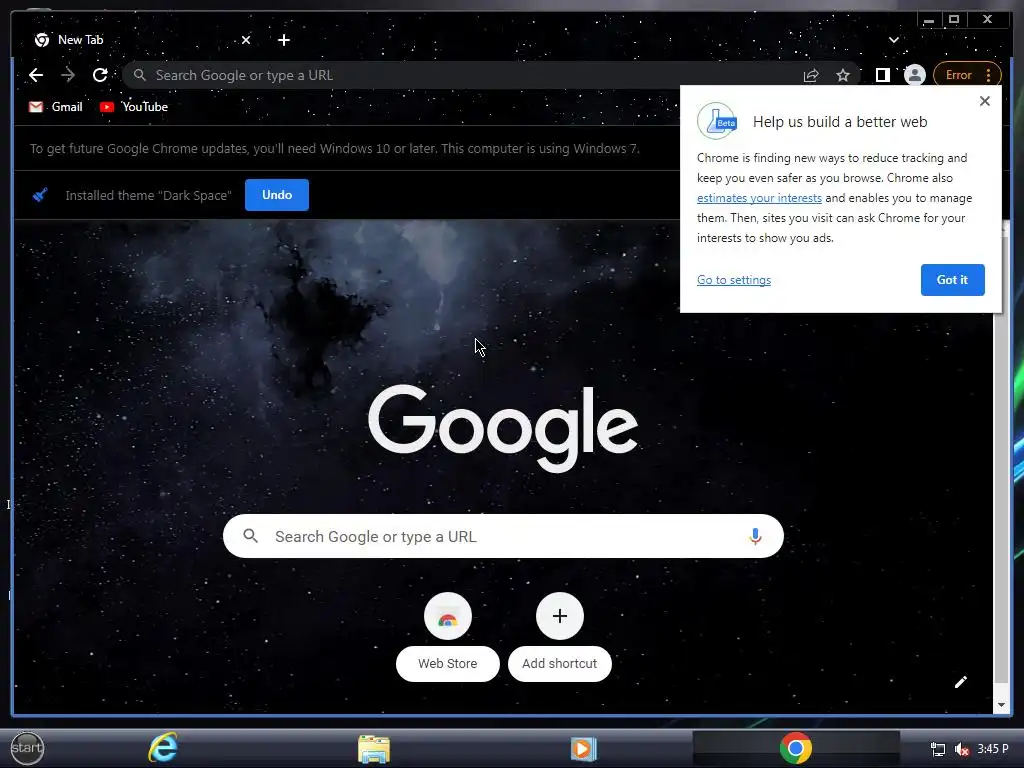Click the 3:45 clock in tray
Image resolution: width=1024 pixels, height=768 pixels.
(x=993, y=749)
